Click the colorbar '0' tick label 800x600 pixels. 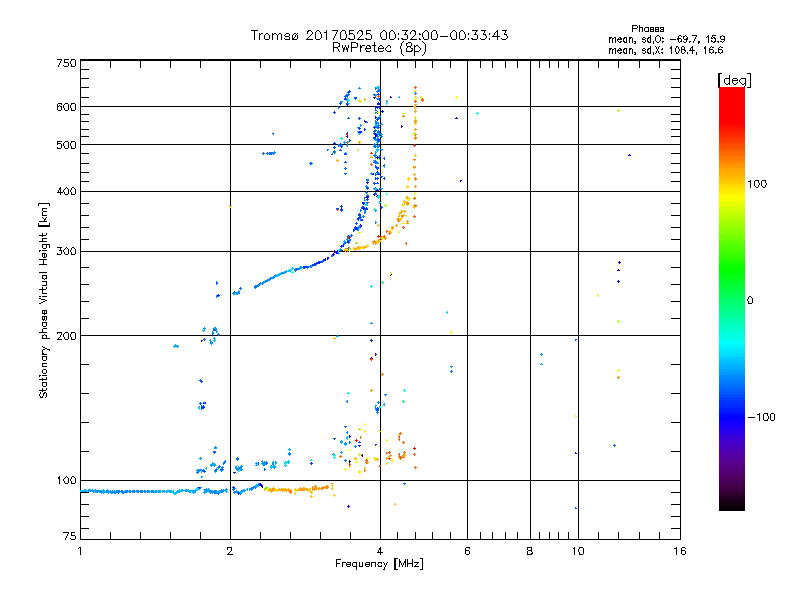(750, 301)
